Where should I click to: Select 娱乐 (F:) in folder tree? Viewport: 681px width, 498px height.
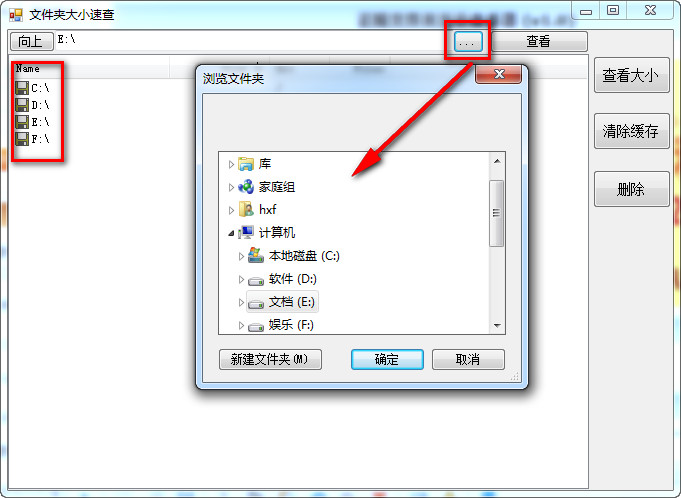point(281,325)
